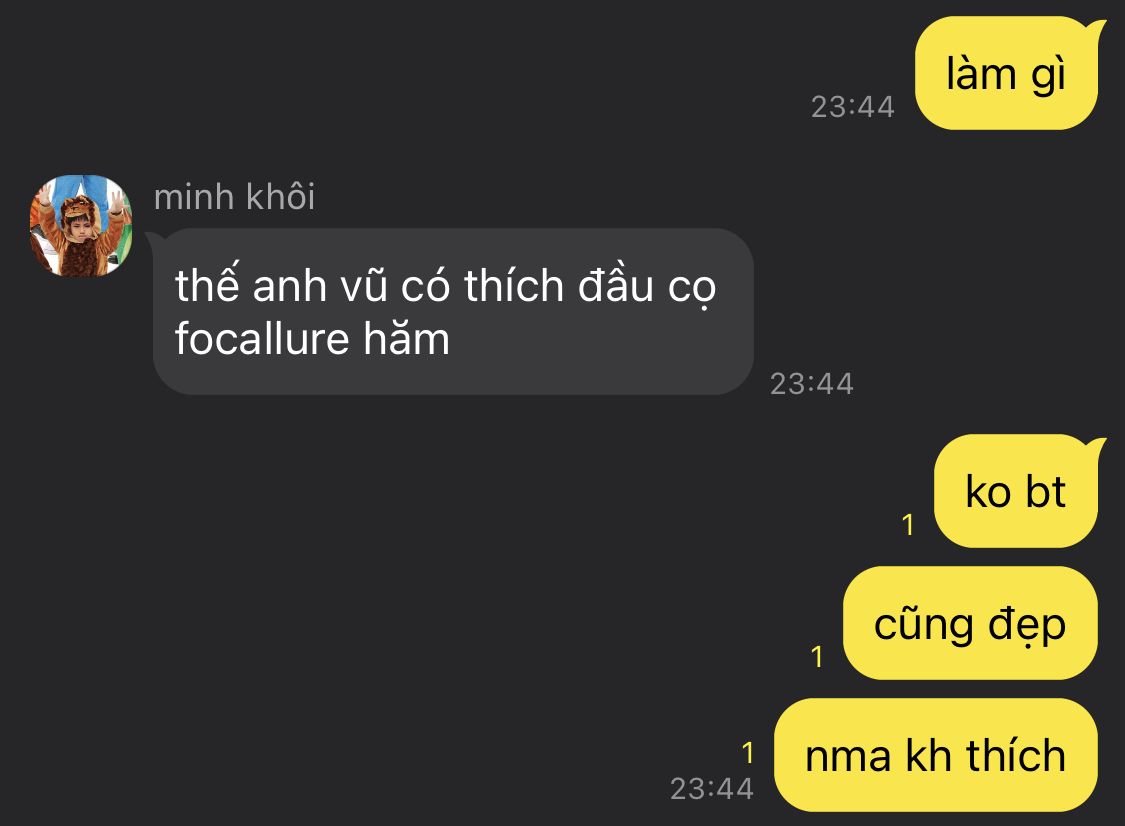The image size is (1125, 826).
Task: Click the 23:44 timestamp beside "nma kh thích"
Action: 712,789
